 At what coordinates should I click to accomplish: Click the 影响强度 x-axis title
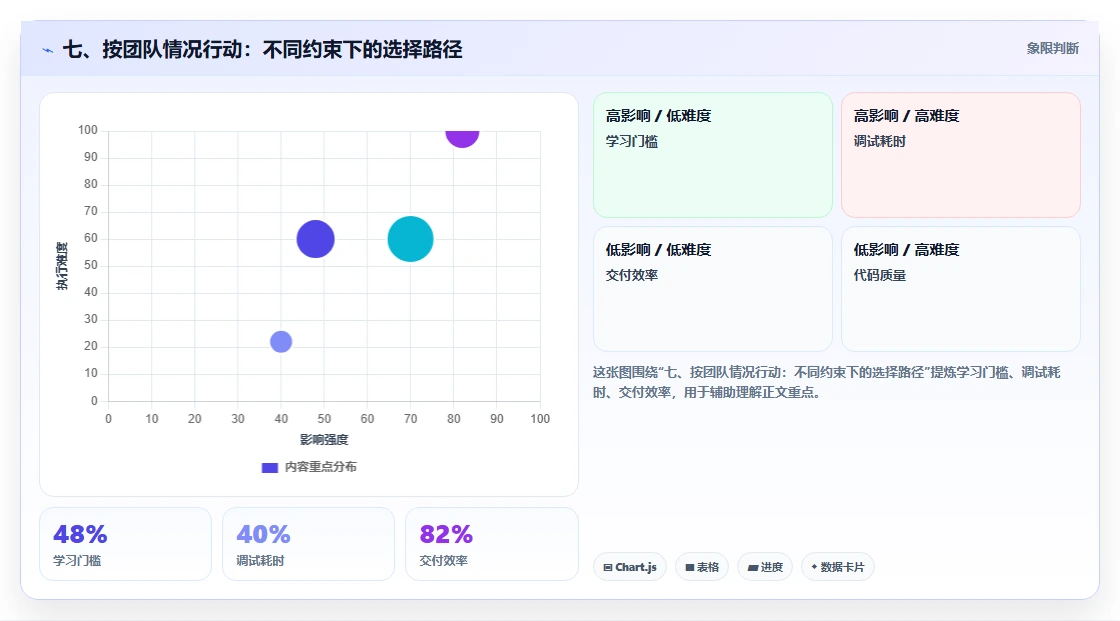pos(324,439)
